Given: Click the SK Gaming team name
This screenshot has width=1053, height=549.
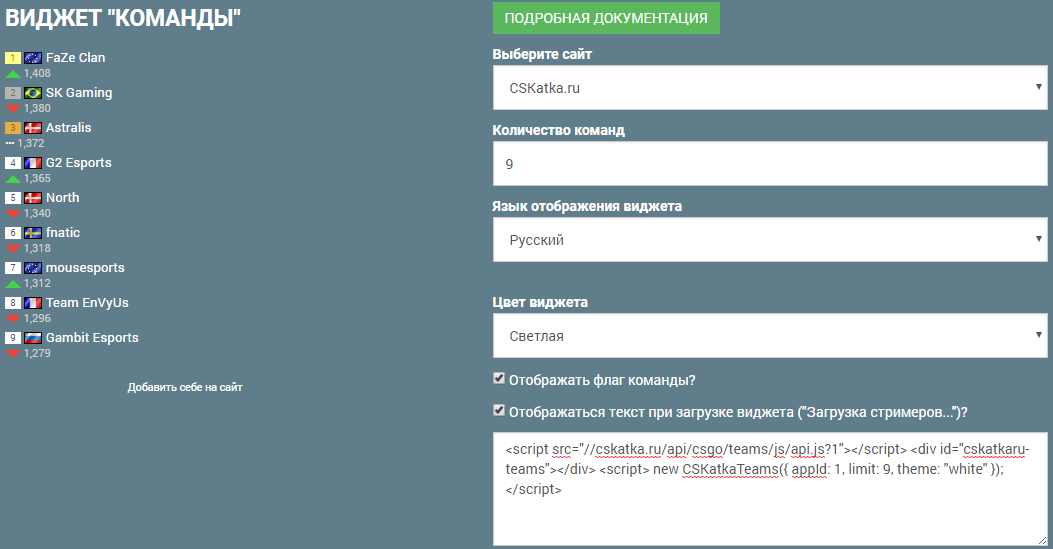Looking at the screenshot, I should coord(79,93).
